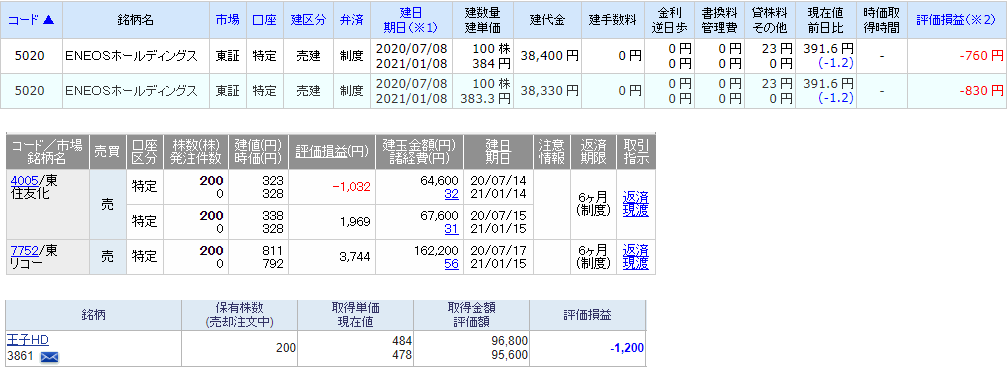Sort by the コード column header

(31, 20)
